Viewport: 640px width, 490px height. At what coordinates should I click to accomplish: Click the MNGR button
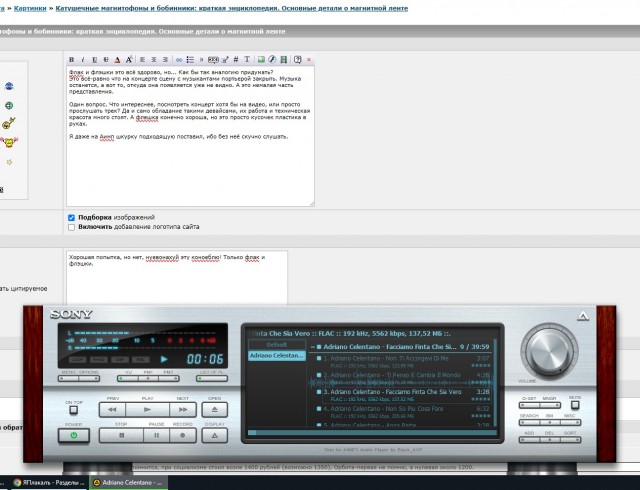tap(550, 405)
